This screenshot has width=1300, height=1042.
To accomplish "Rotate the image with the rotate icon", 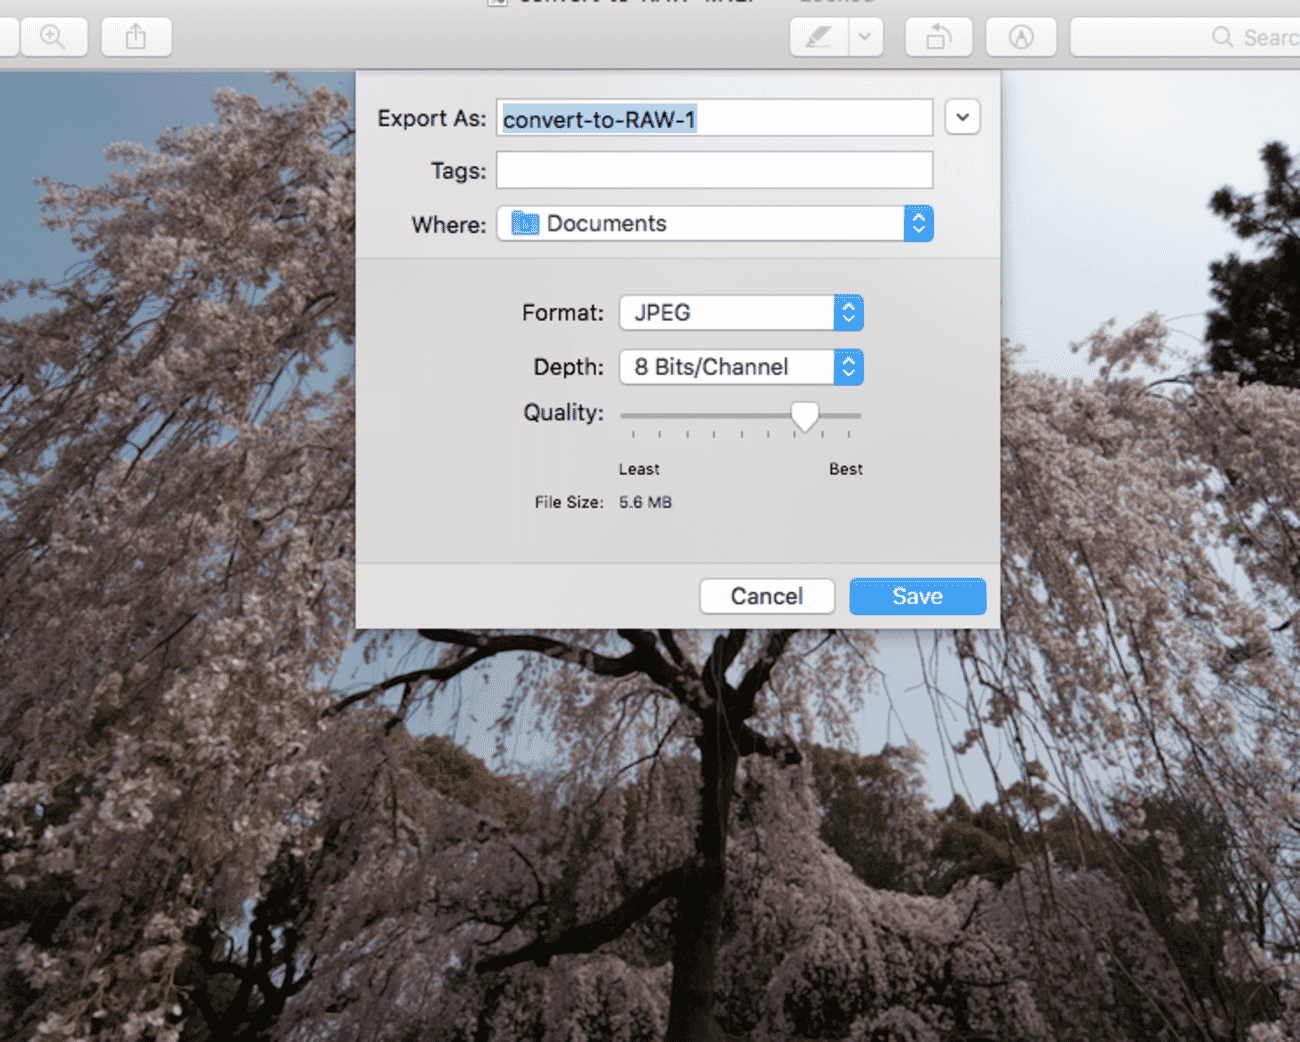I will (x=938, y=37).
